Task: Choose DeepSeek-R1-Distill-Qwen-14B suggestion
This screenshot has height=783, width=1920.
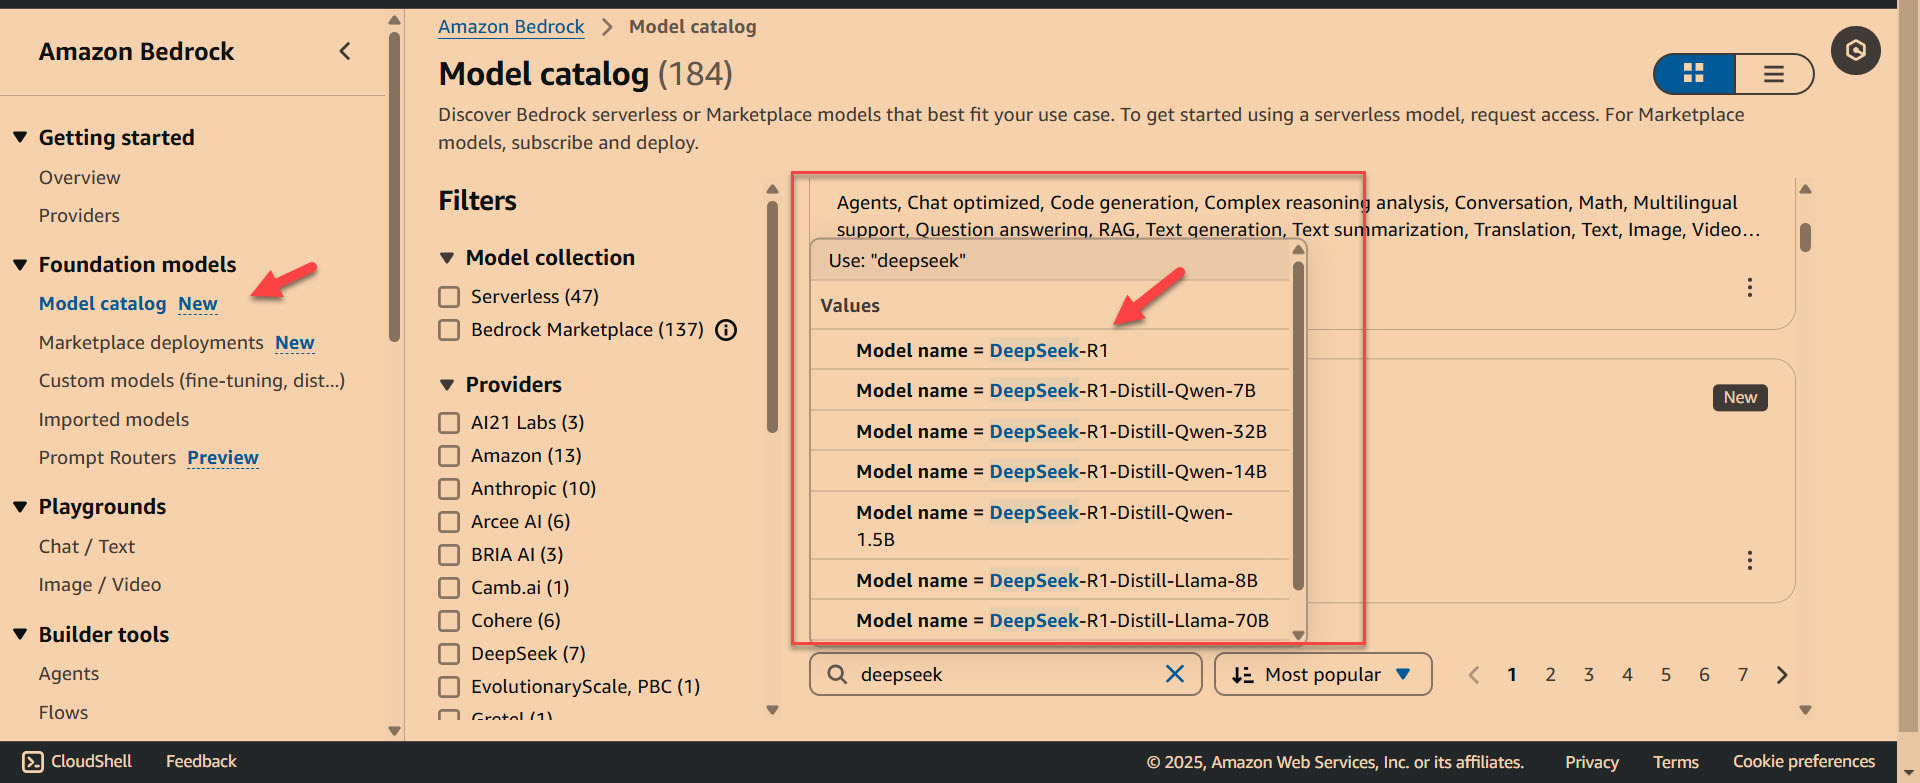Action: tap(1050, 471)
